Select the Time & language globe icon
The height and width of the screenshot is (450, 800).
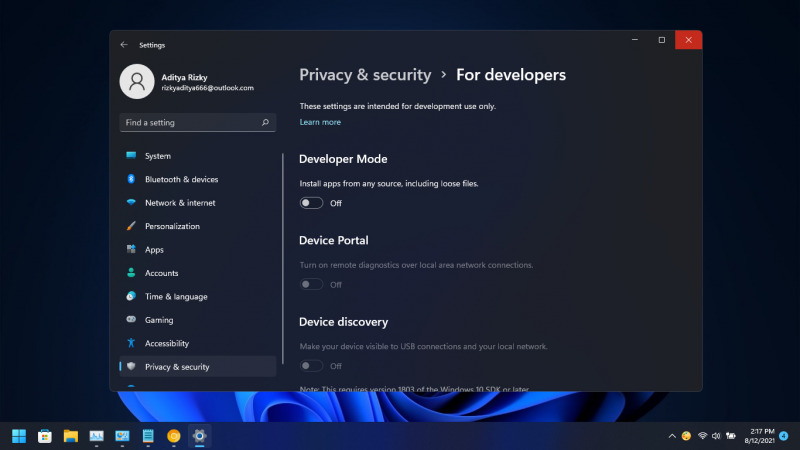point(131,296)
